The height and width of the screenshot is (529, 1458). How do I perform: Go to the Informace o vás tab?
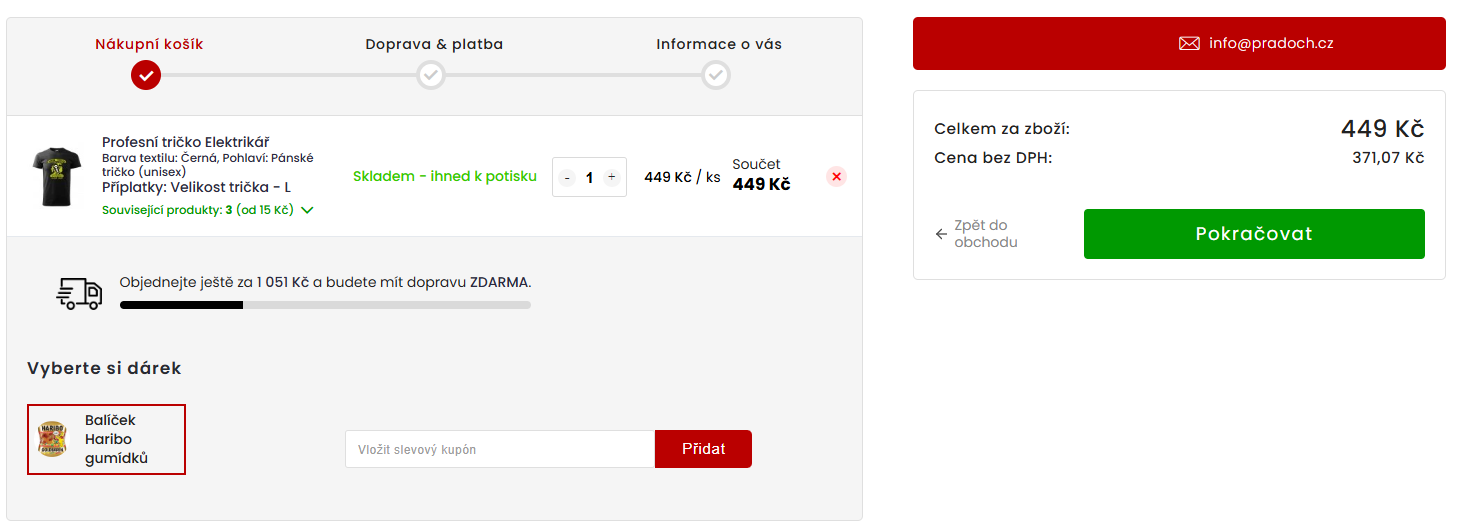719,44
